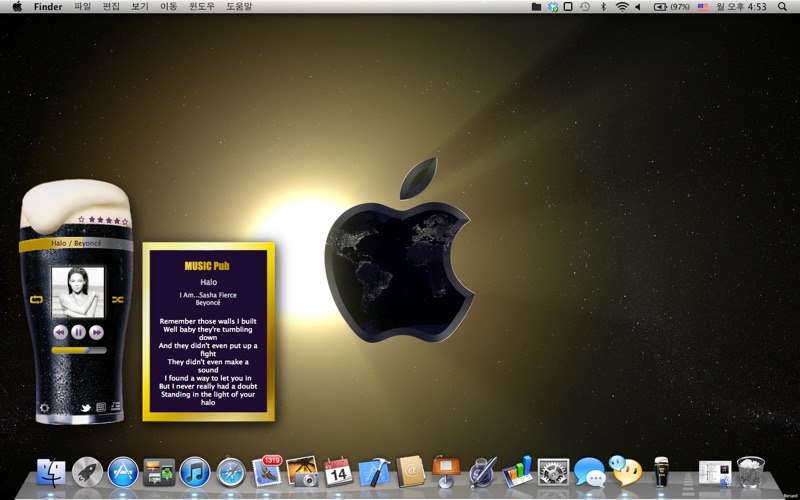Toggle repeat mode on the beer glass player
Screen dimensions: 800x500
click(38, 299)
